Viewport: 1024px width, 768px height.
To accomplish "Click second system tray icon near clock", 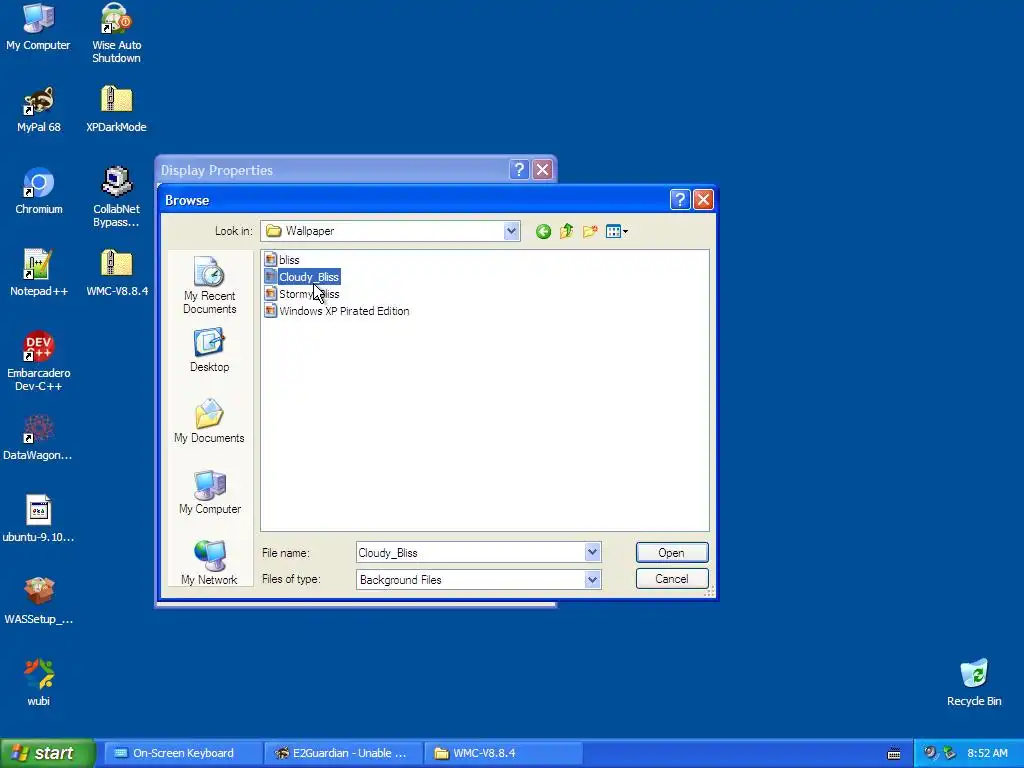I will 949,753.
